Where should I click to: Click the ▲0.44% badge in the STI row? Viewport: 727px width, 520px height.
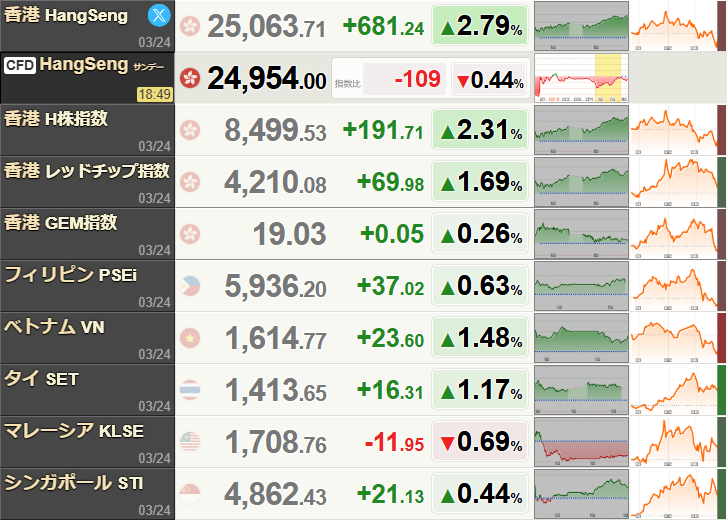(480, 493)
